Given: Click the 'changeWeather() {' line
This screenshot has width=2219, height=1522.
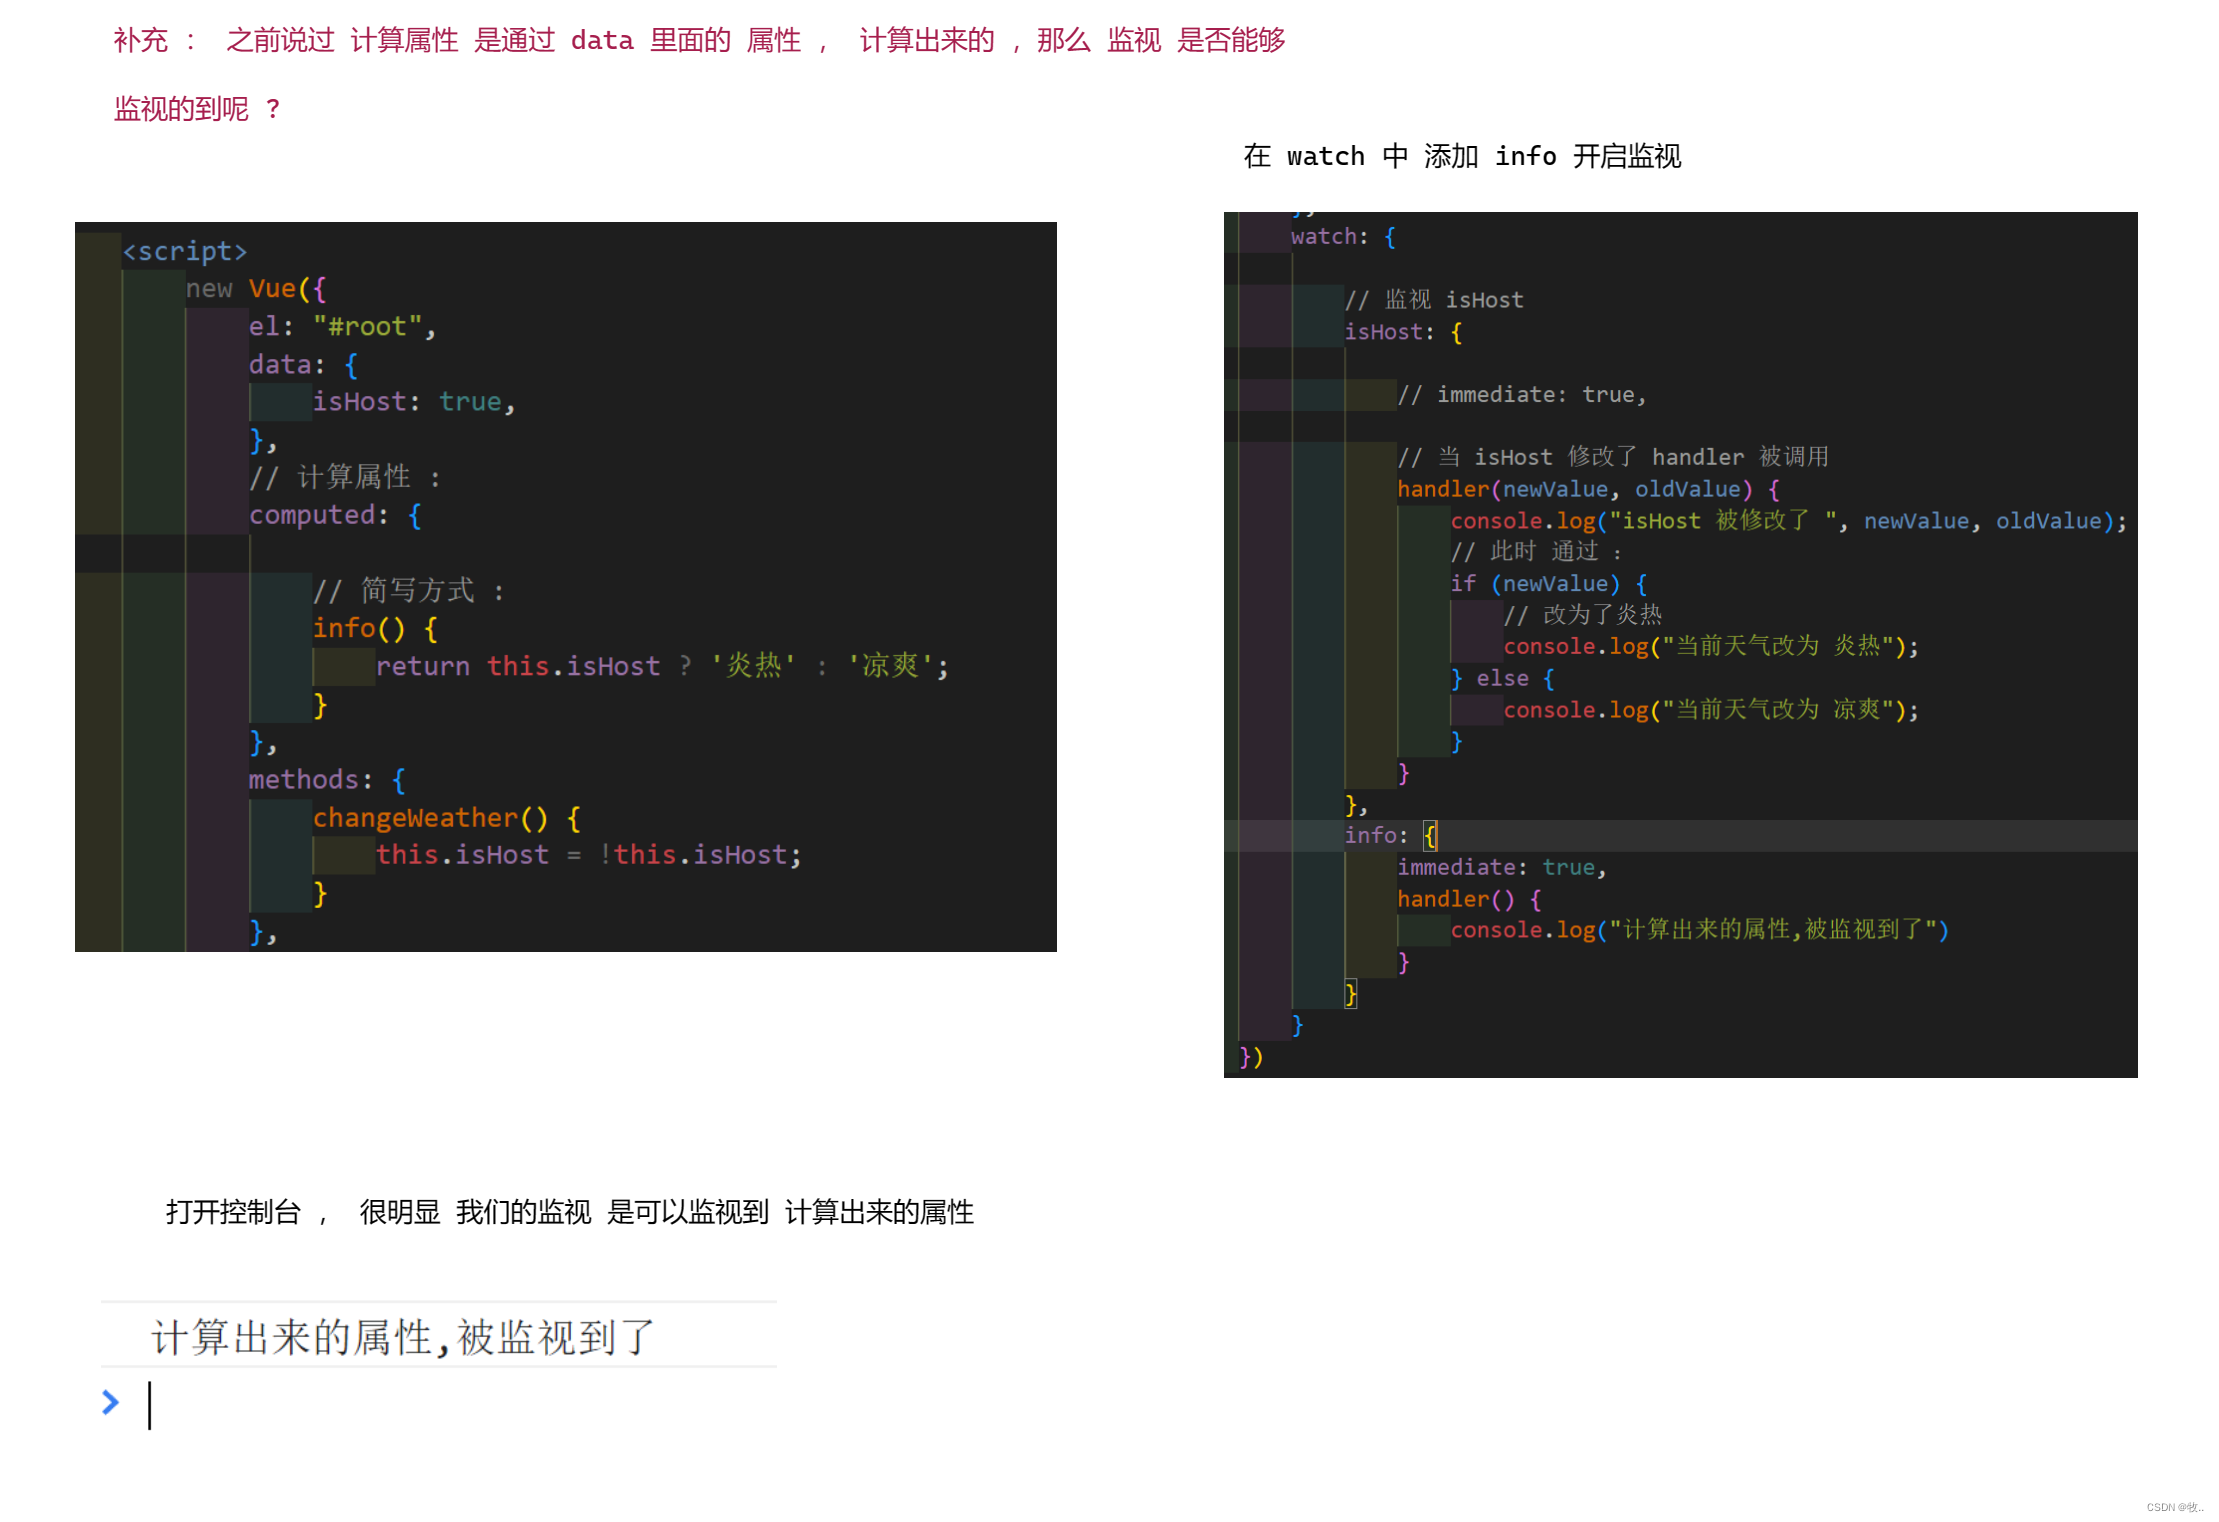Looking at the screenshot, I should click(x=446, y=818).
